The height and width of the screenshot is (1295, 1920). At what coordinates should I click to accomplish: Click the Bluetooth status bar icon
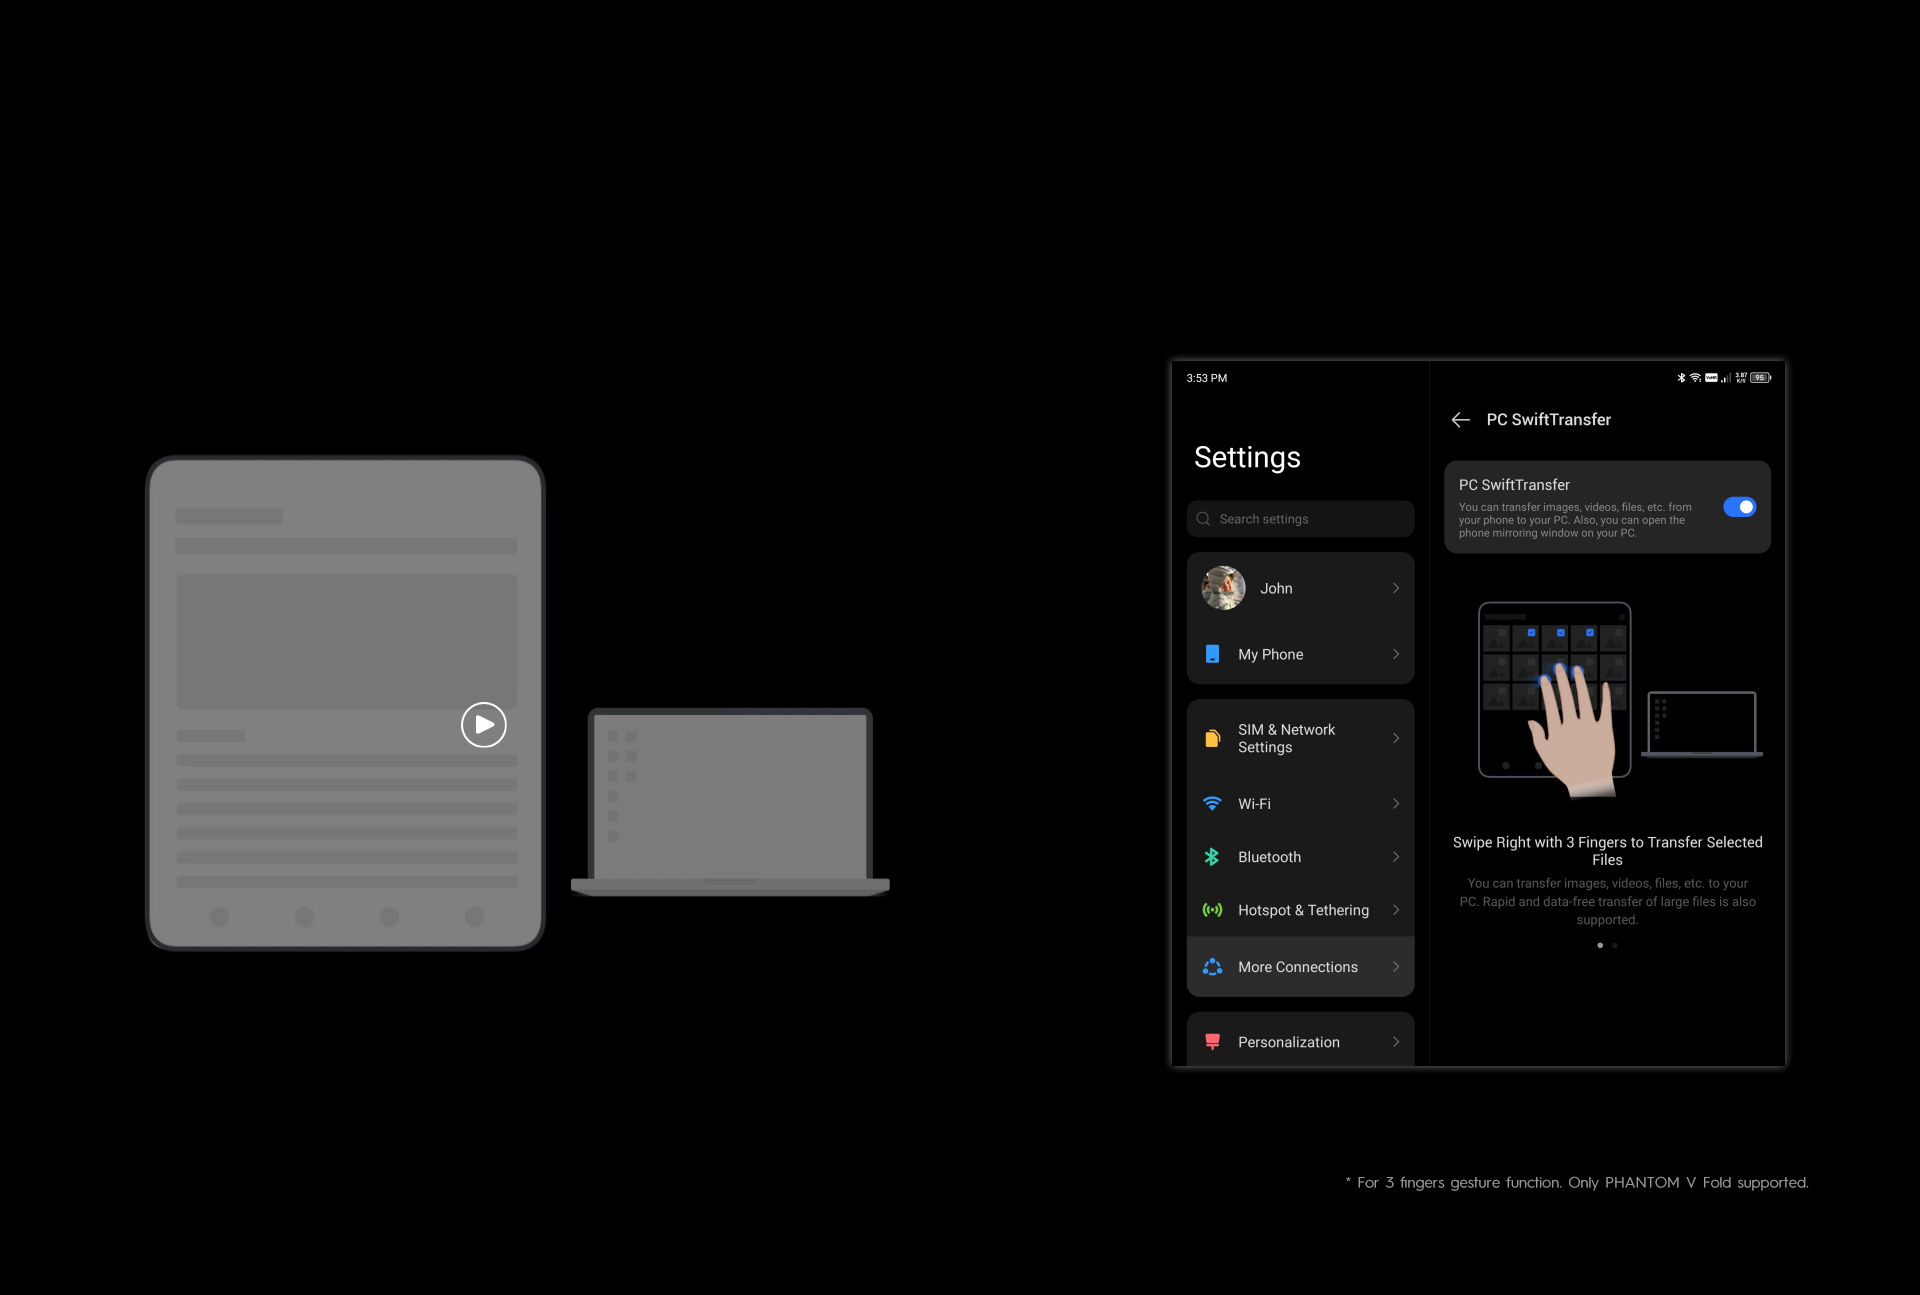1681,378
